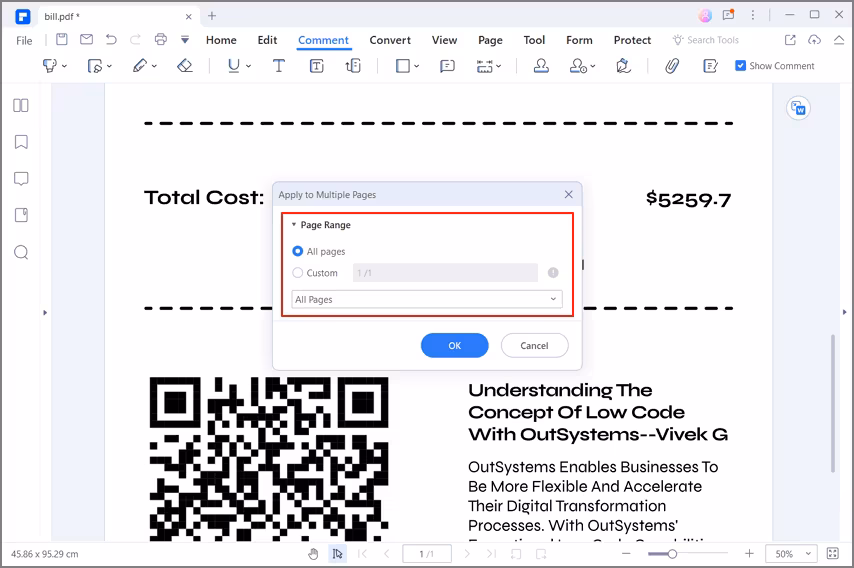Open the Comments panel in sidebar
This screenshot has width=854, height=568.
21,179
